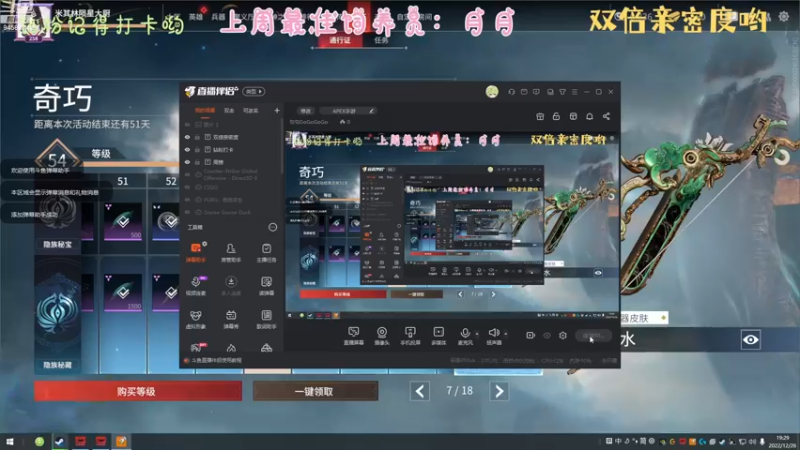Open the notification bell in streaming app
800x450 pixels.
589,116
